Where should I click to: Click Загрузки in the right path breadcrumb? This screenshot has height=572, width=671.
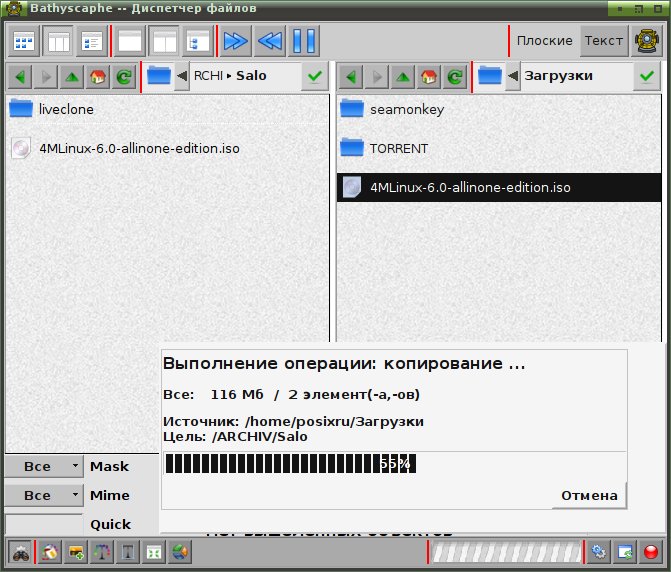tap(558, 76)
